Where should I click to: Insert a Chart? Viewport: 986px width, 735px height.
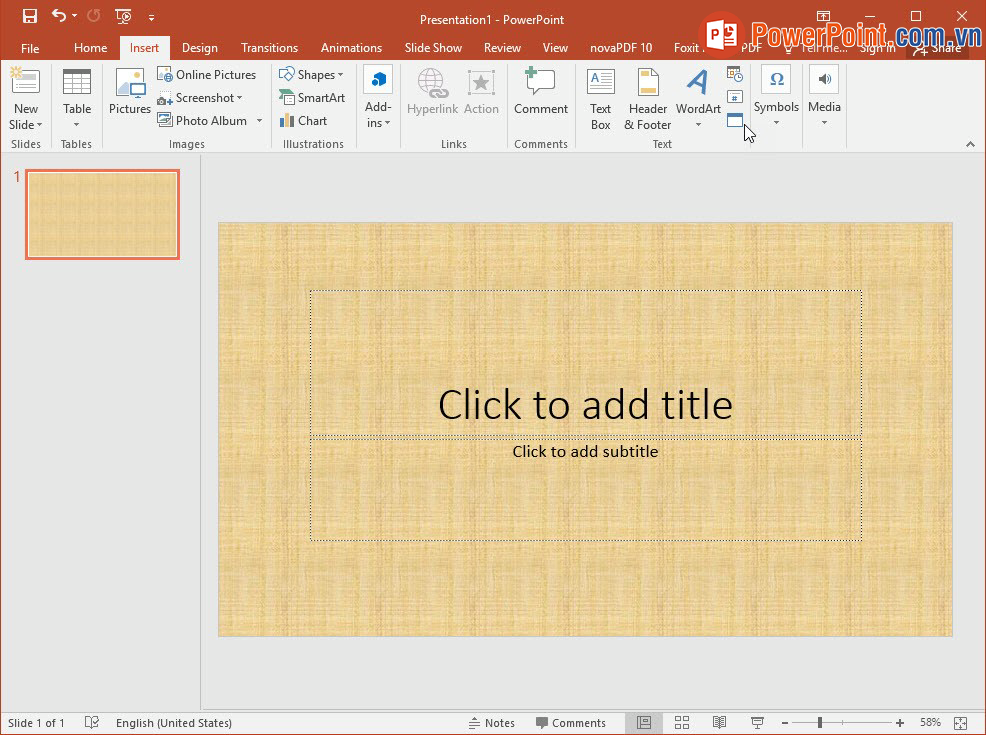tap(303, 121)
